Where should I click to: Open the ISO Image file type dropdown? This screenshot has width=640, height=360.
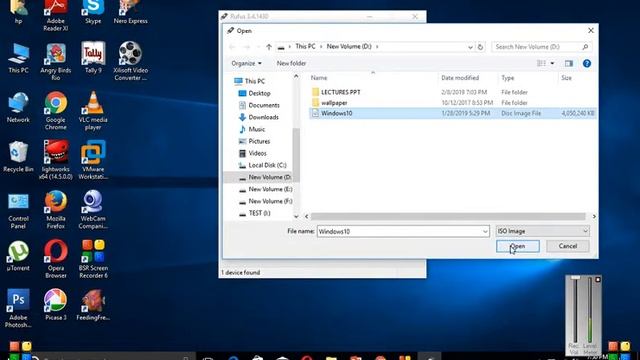pos(542,231)
